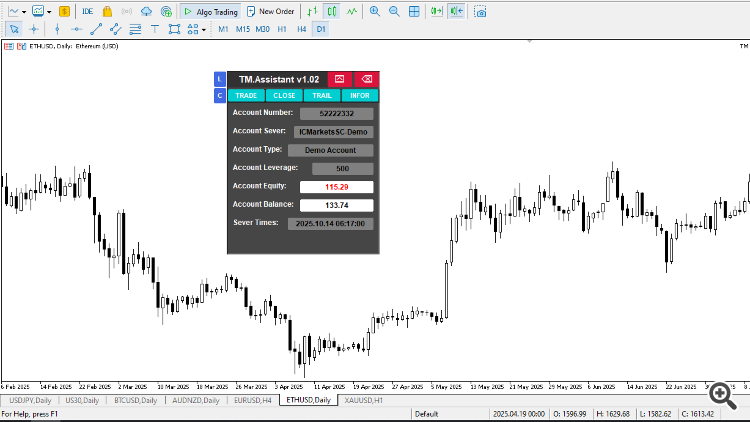Switch timeframe to M15

coord(243,29)
